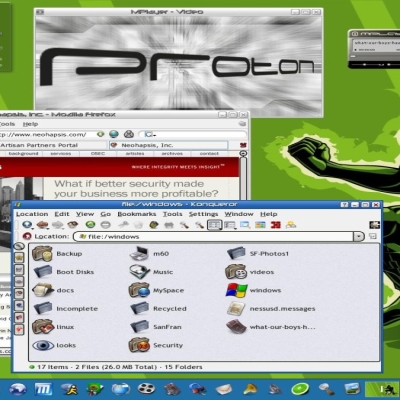Open the magnifier search icon in taskbar
The width and height of the screenshot is (400, 400).
tap(326, 389)
